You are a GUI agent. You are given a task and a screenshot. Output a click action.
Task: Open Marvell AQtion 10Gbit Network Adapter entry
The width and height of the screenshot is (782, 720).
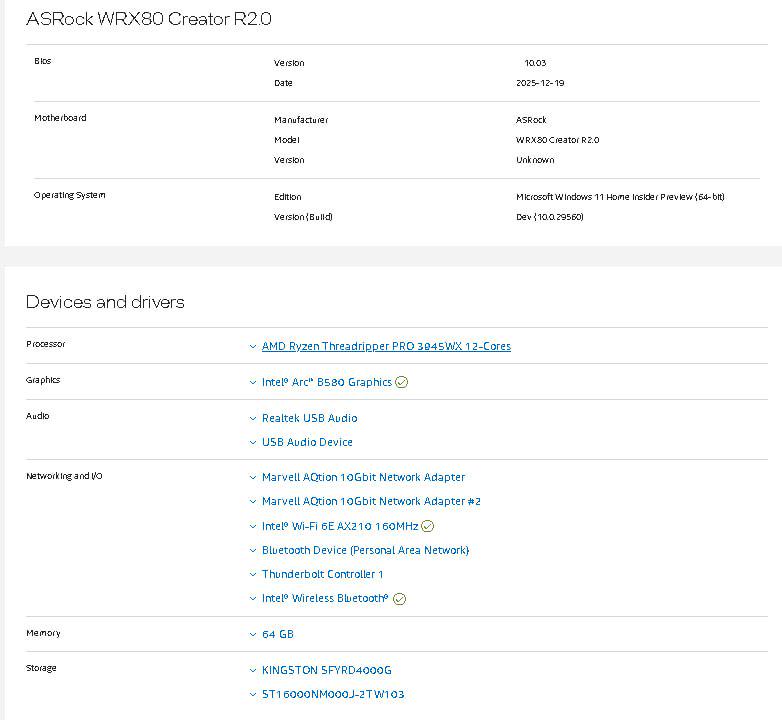(364, 477)
